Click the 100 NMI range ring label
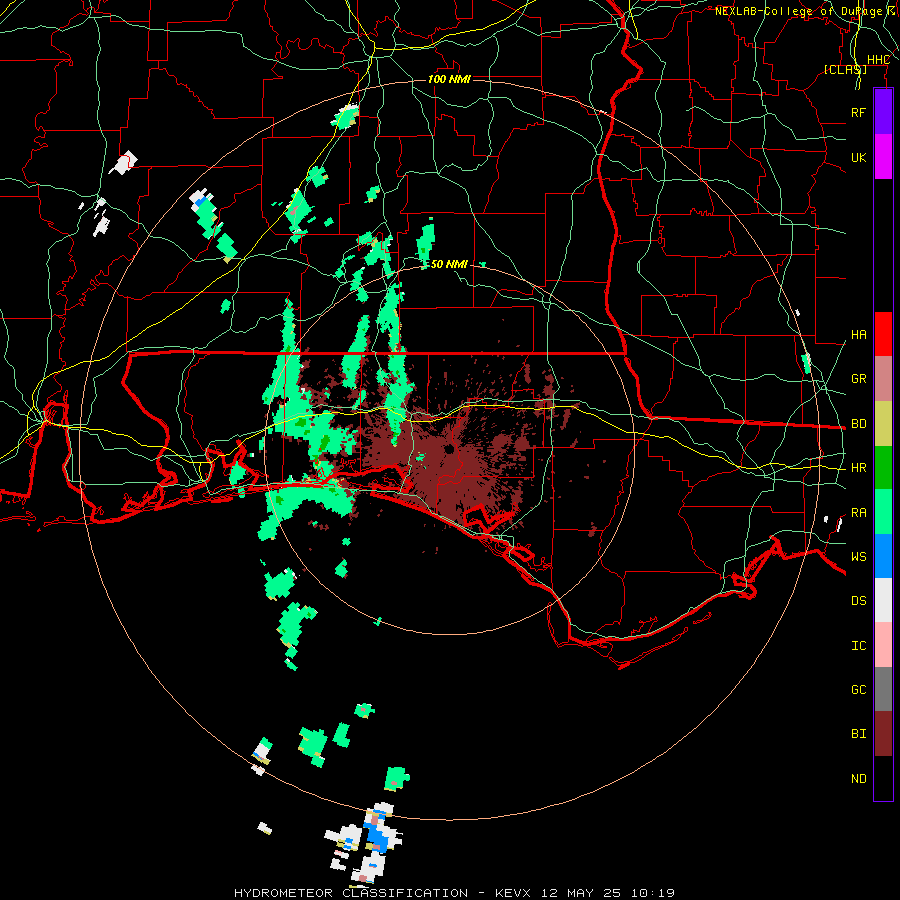Screen dimensions: 900x900 pos(449,79)
